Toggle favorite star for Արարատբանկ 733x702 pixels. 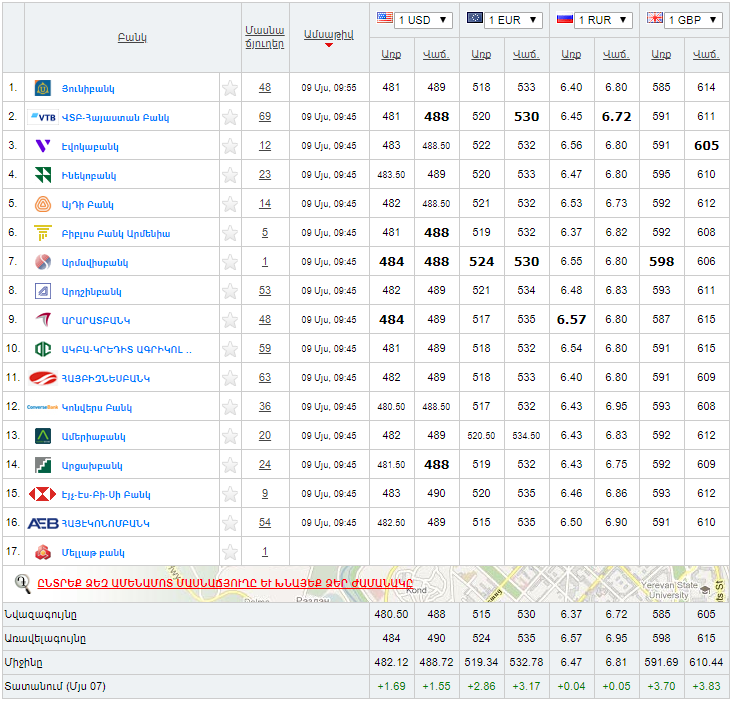pyautogui.click(x=230, y=320)
